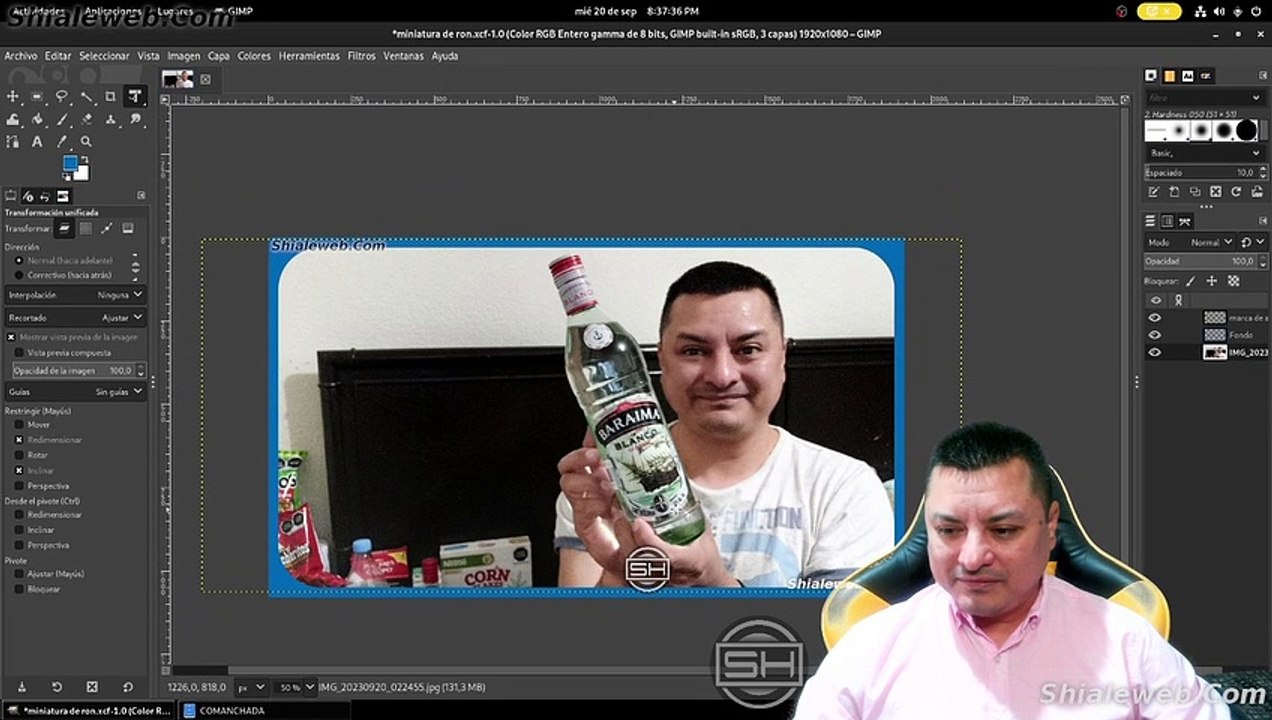This screenshot has width=1272, height=720.
Task: Select the Warp Transform tool
Action: pyautogui.click(x=13, y=119)
